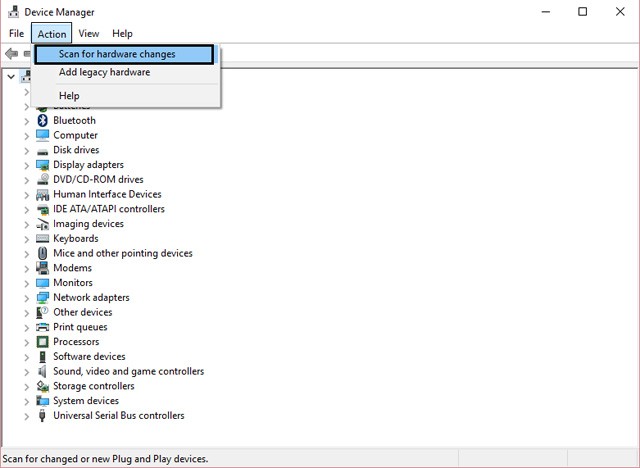Image resolution: width=640 pixels, height=468 pixels.
Task: Select Mice and other pointing devices
Action: click(122, 253)
